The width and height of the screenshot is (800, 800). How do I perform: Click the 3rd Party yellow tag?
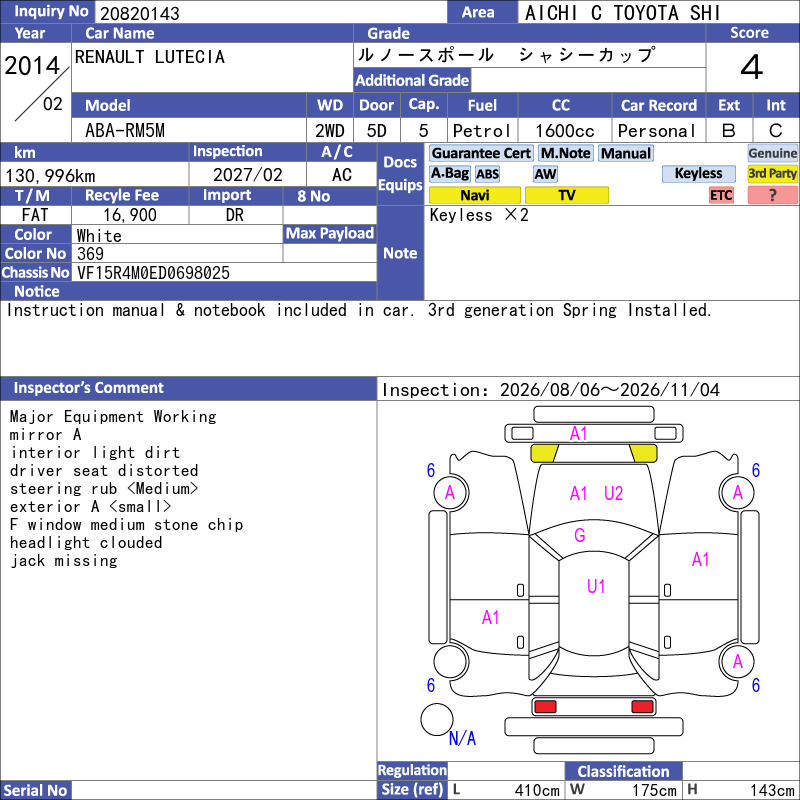click(772, 173)
